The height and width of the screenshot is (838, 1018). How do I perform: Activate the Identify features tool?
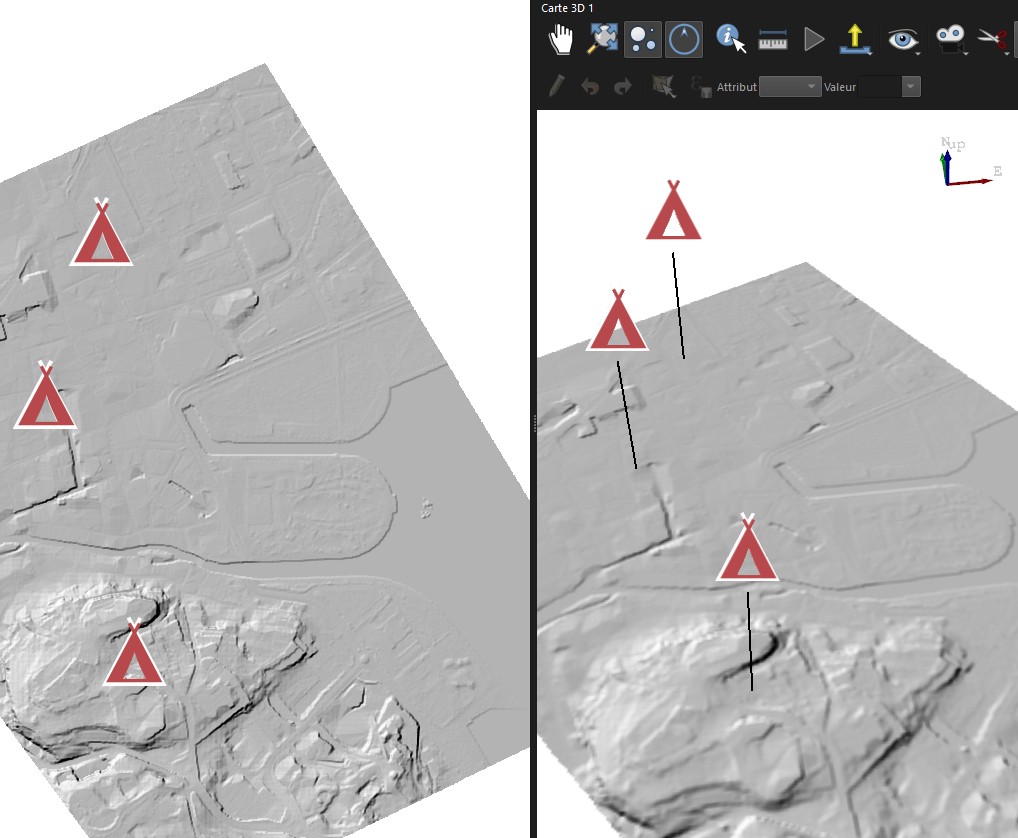[x=730, y=39]
